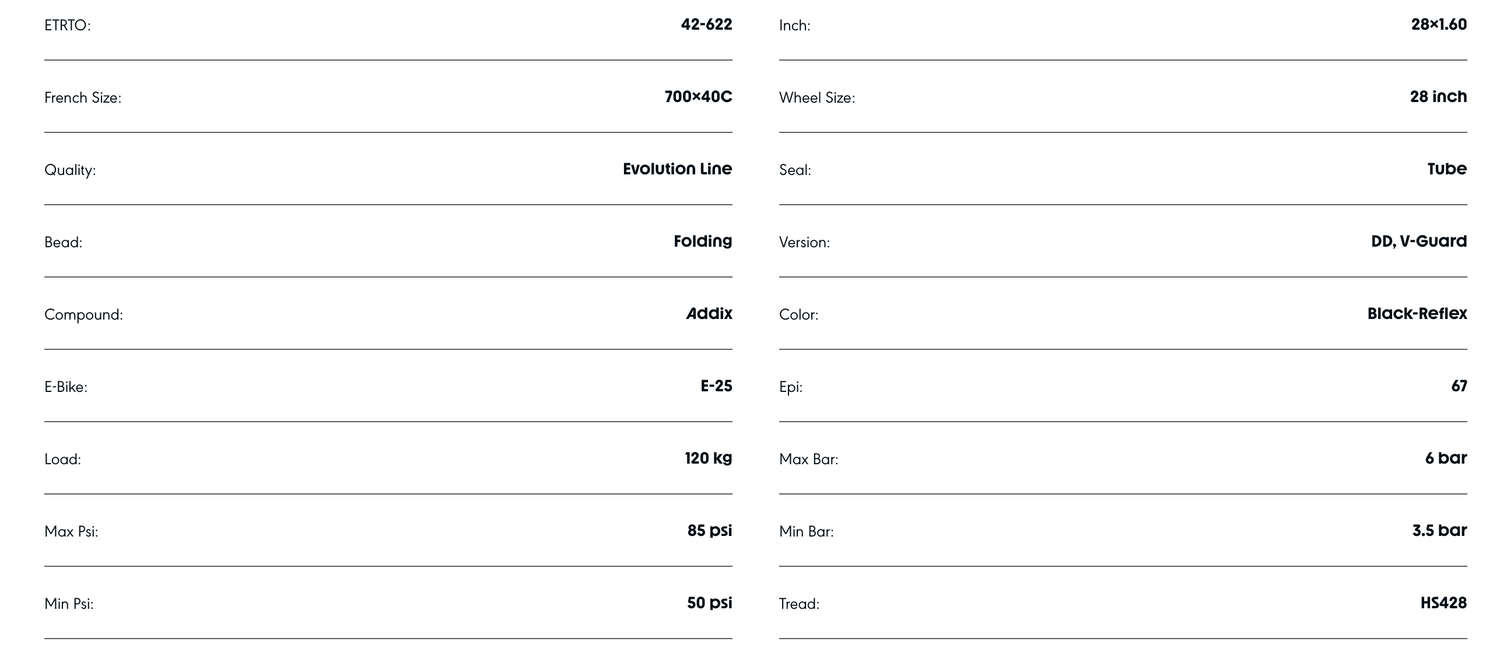Image resolution: width=1500 pixels, height=659 pixels.
Task: Select the 28×1.60 inch value
Action: coord(1439,25)
